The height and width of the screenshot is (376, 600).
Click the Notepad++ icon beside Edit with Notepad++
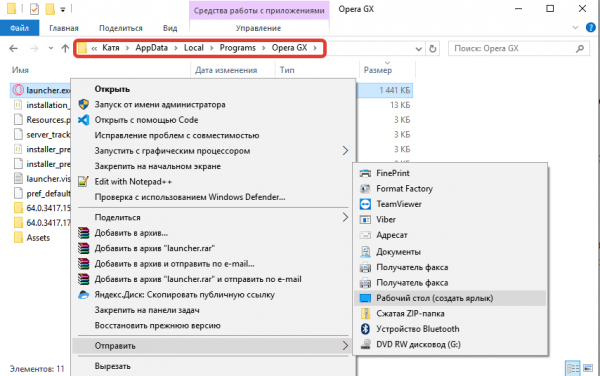click(x=83, y=181)
